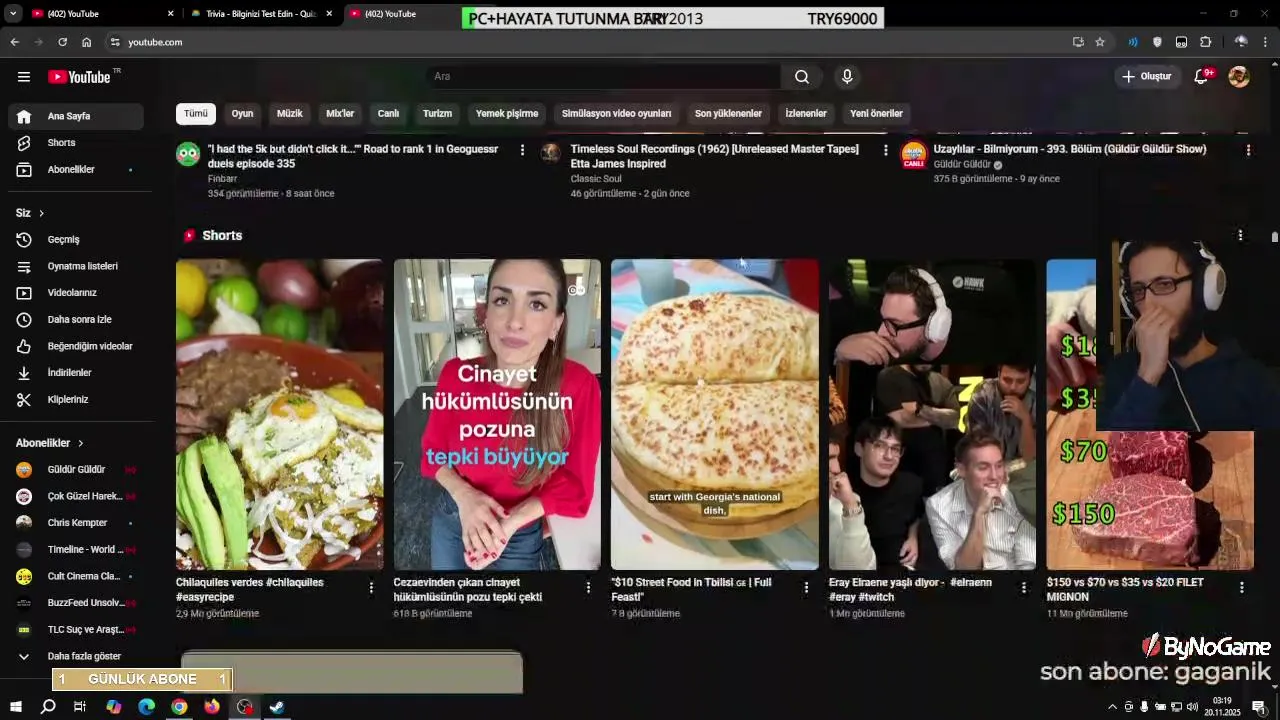Open options for Uzaylılar Bilmiyorum video

(x=1248, y=150)
